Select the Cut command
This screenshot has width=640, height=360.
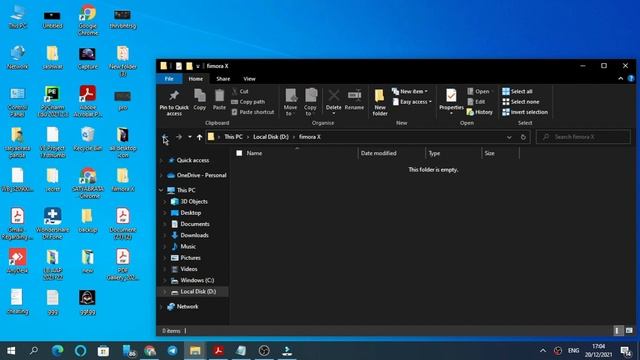pos(240,91)
